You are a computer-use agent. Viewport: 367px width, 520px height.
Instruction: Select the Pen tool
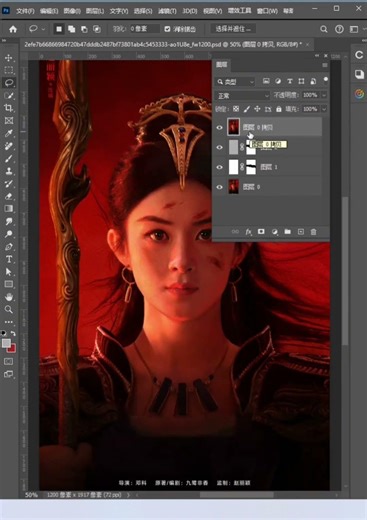(x=9, y=247)
